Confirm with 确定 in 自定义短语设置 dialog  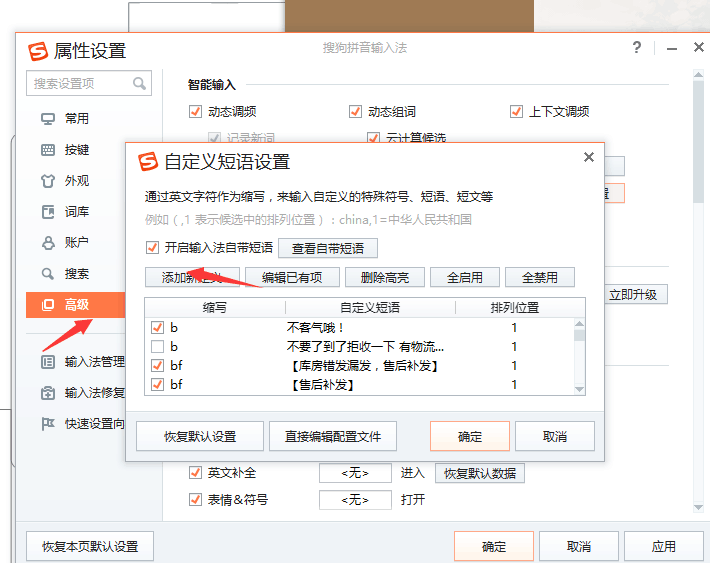pyautogui.click(x=470, y=436)
